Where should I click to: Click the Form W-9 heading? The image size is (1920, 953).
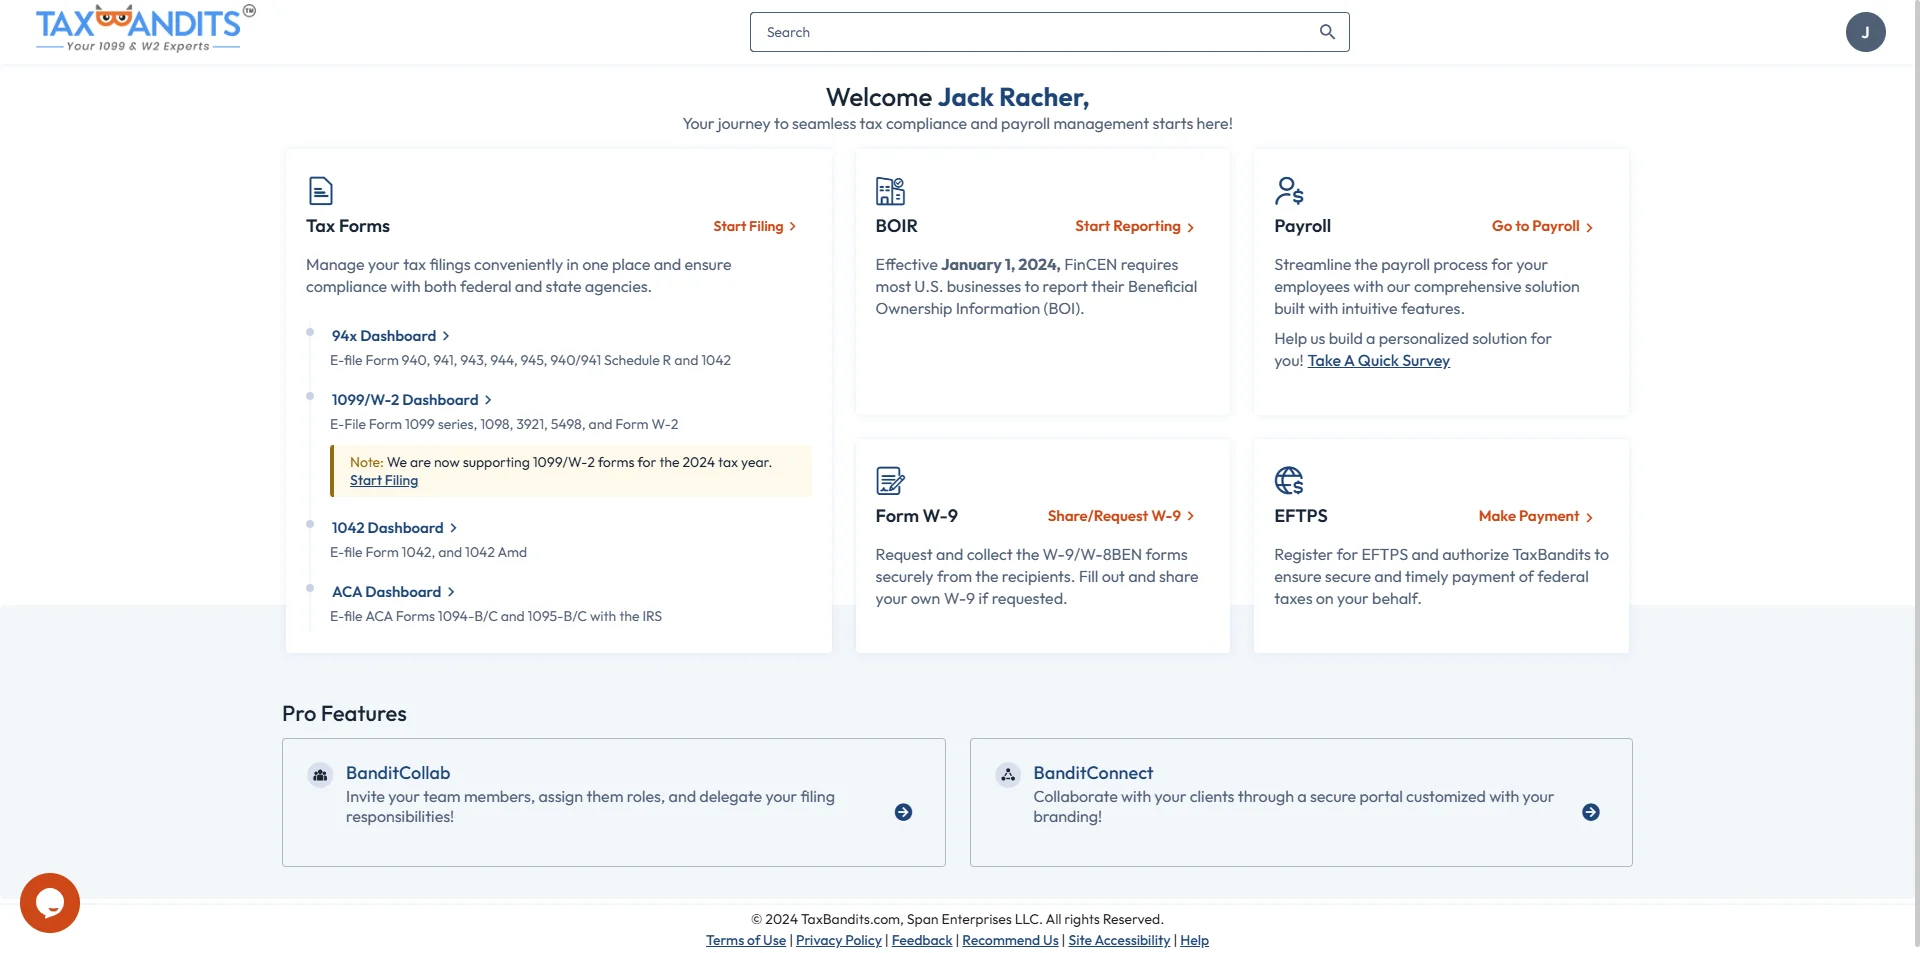[916, 516]
